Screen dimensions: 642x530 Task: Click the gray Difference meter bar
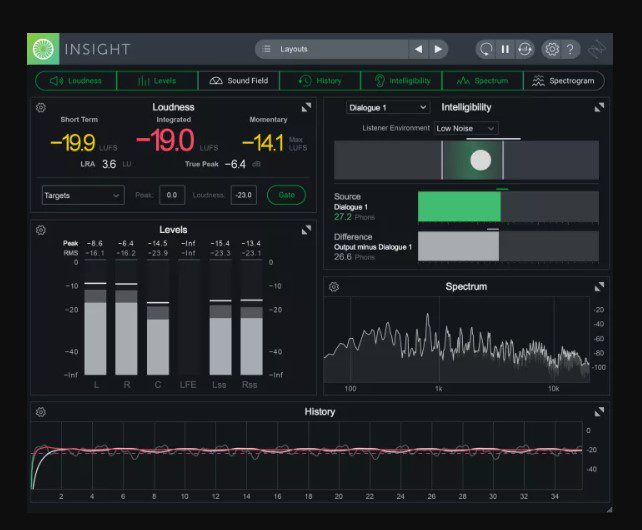458,246
